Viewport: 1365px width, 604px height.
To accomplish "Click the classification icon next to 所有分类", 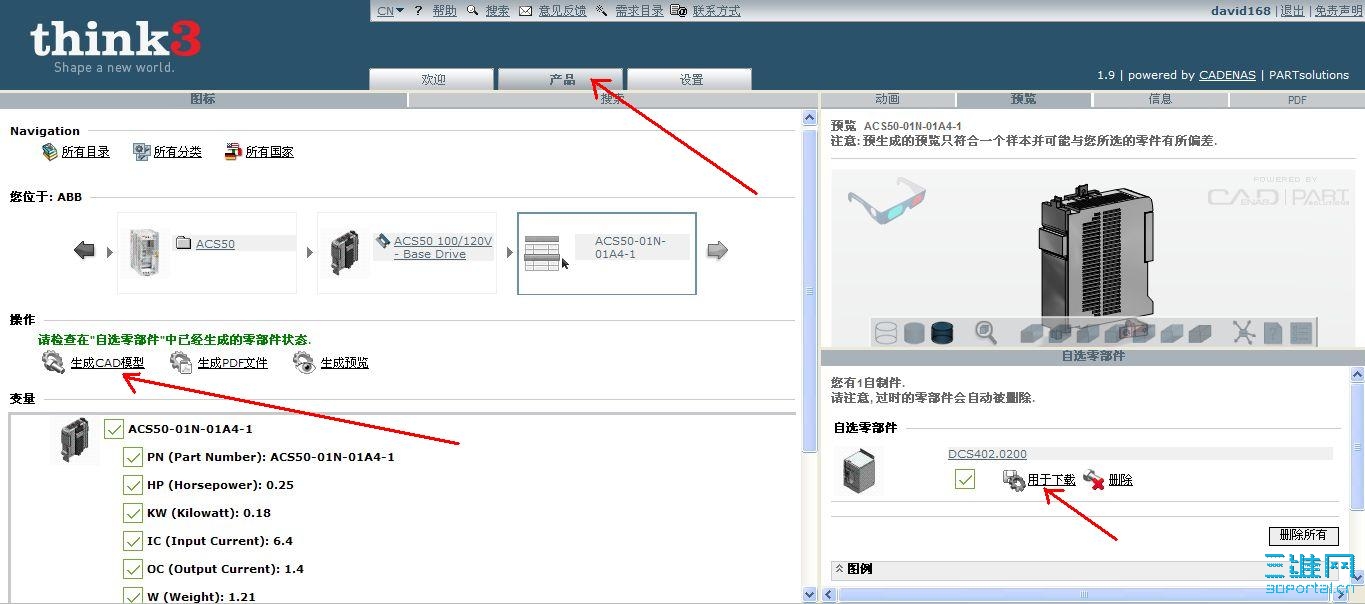I will pyautogui.click(x=142, y=152).
